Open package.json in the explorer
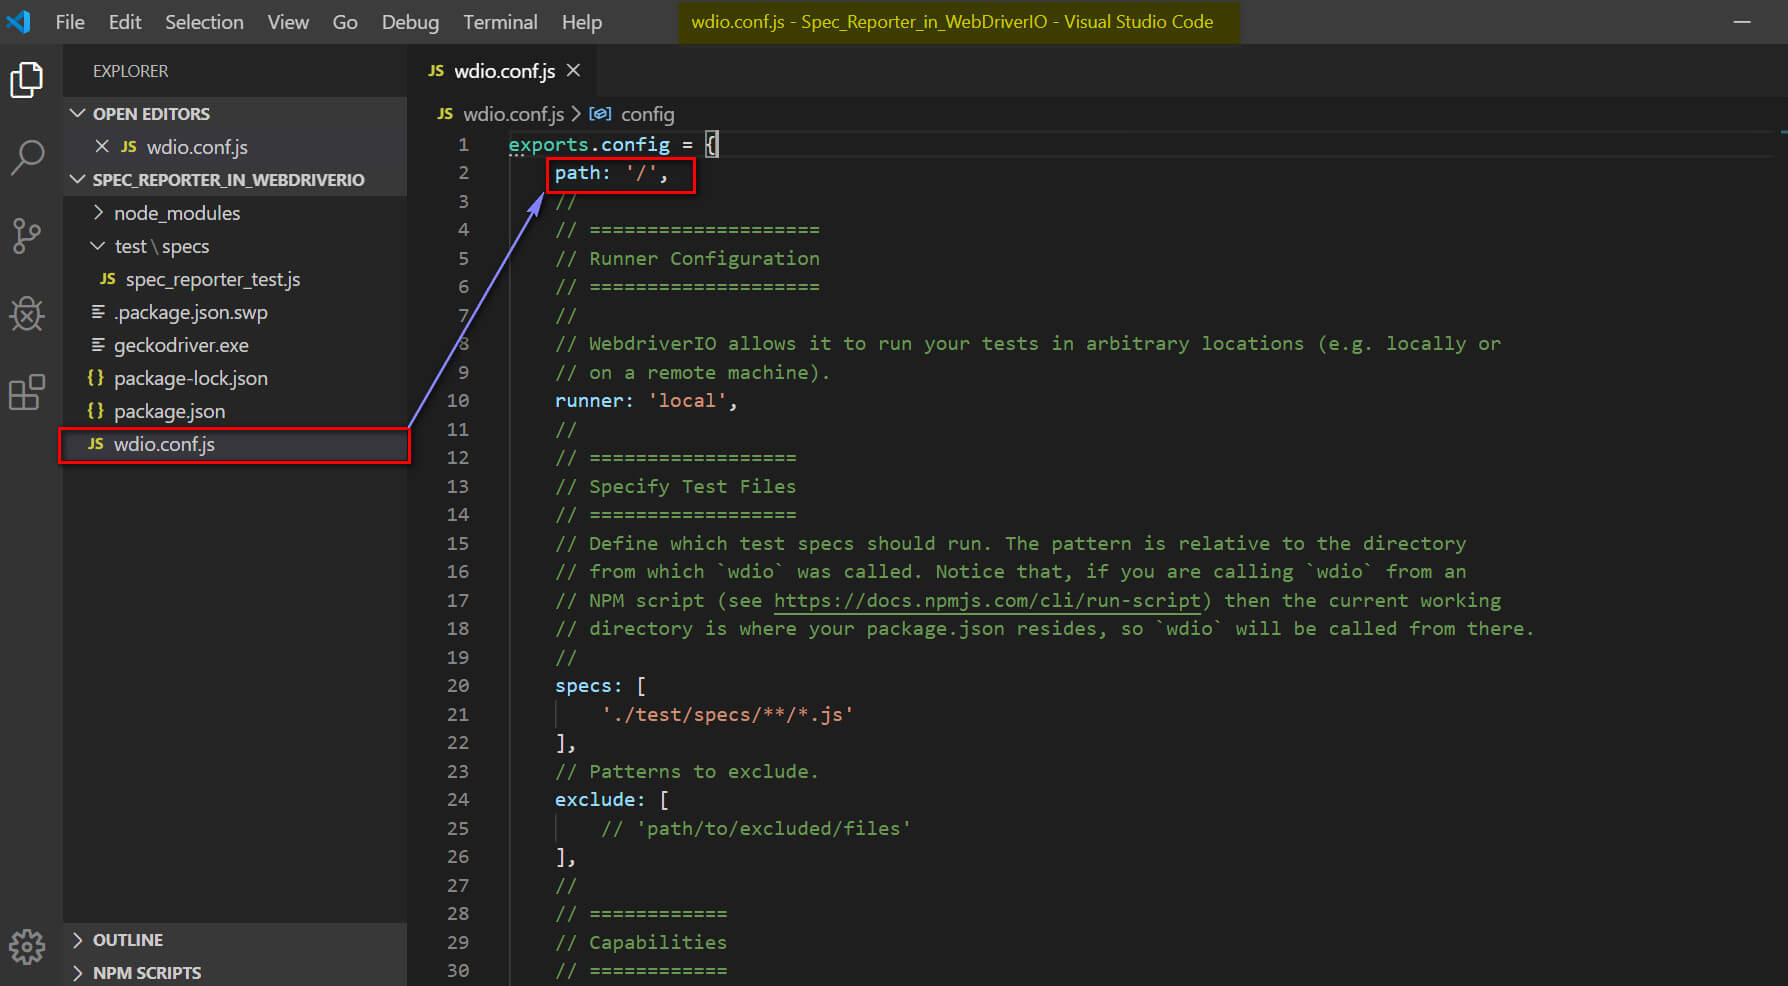1788x986 pixels. [169, 411]
